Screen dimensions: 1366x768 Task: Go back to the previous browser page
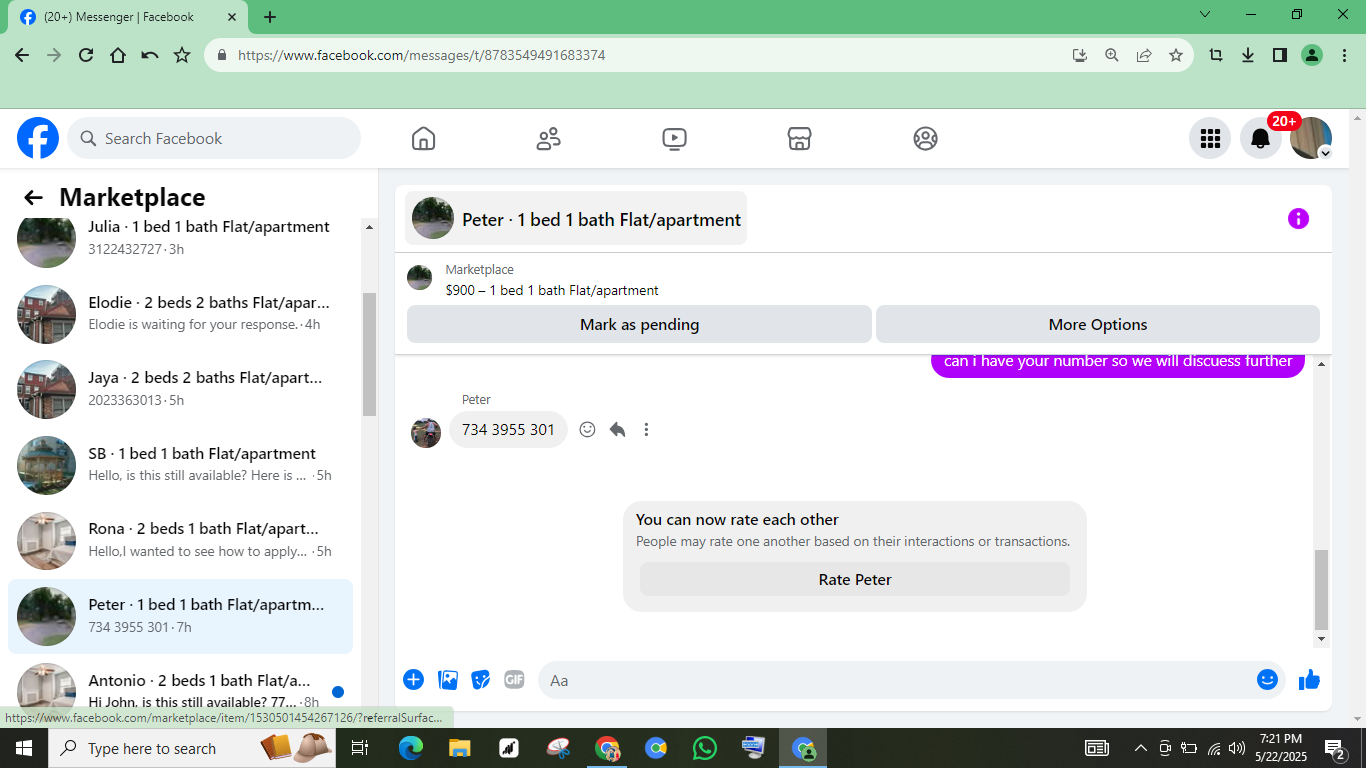(22, 56)
